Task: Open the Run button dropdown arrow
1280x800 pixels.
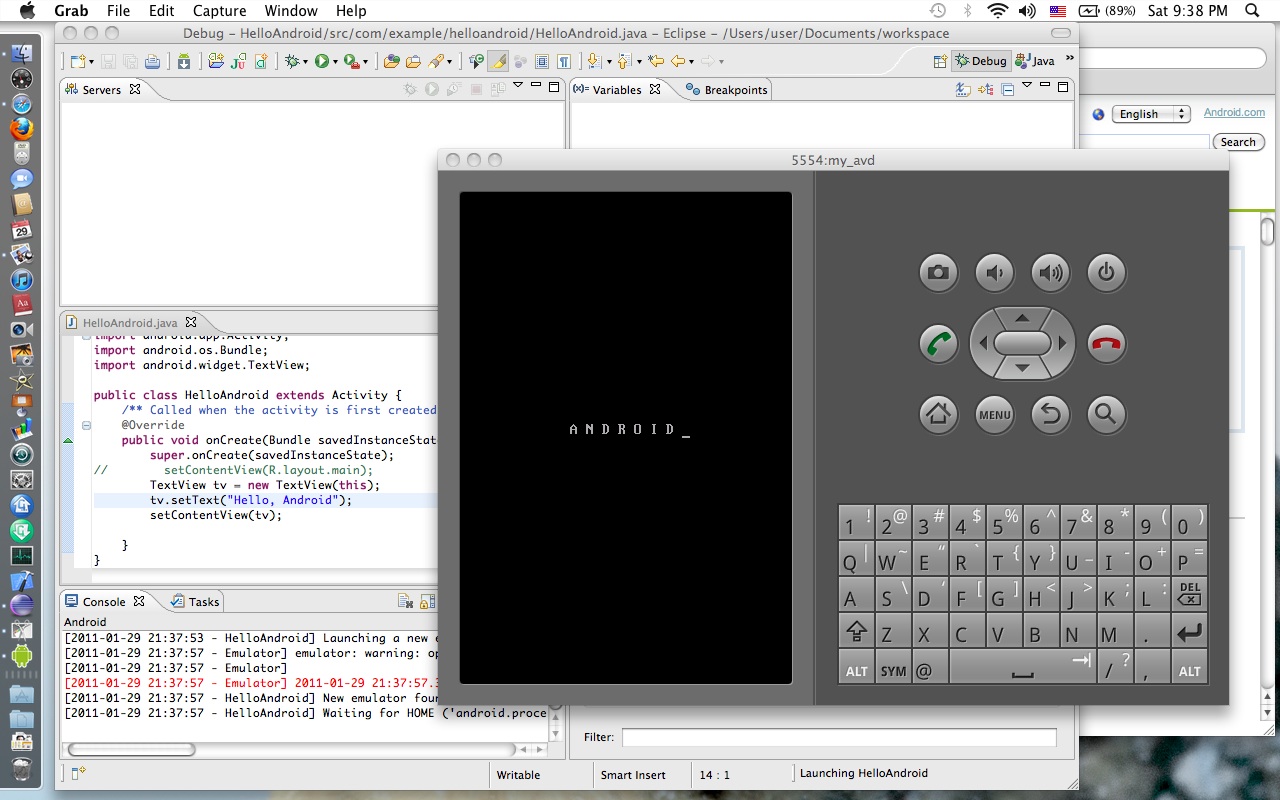Action: coord(336,62)
